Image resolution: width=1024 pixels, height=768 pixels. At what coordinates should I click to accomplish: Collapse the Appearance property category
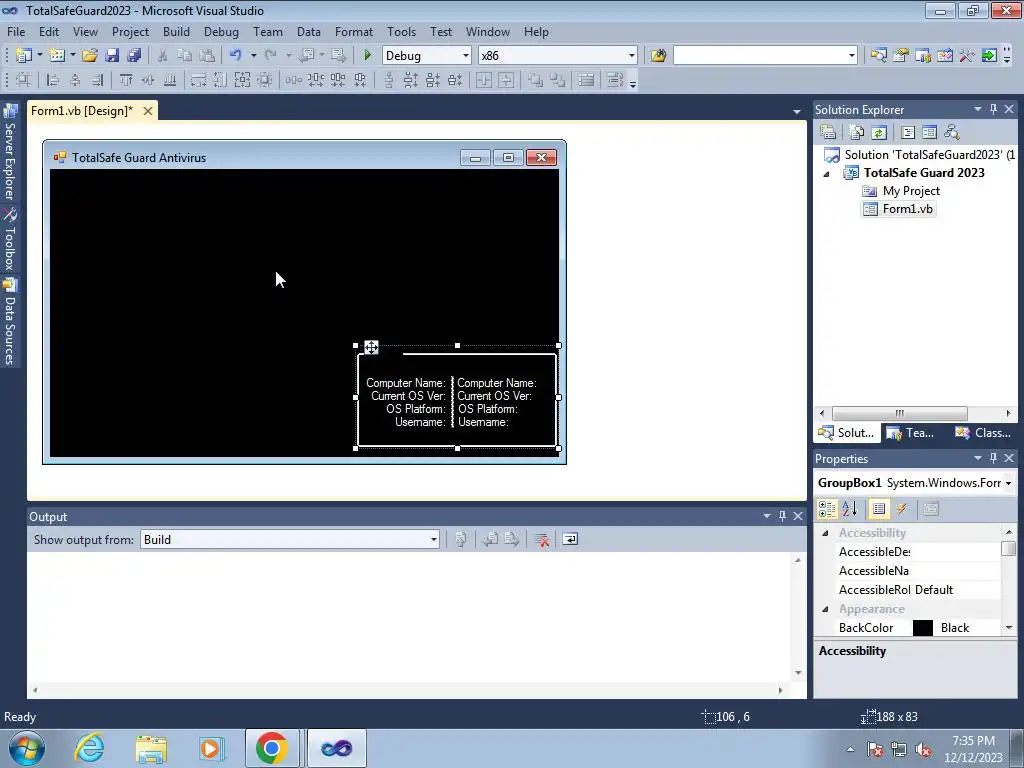(825, 609)
